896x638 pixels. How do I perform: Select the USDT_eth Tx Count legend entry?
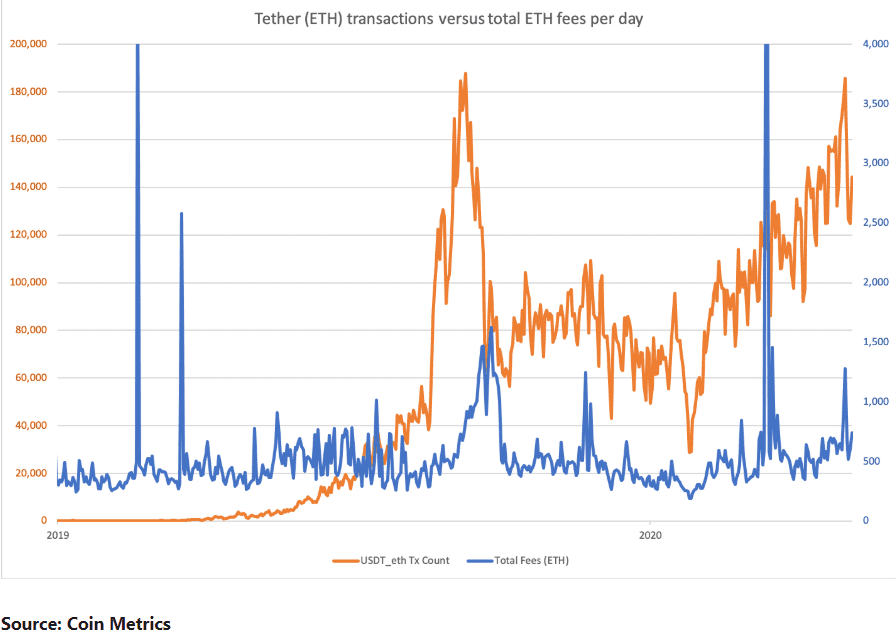click(x=391, y=561)
